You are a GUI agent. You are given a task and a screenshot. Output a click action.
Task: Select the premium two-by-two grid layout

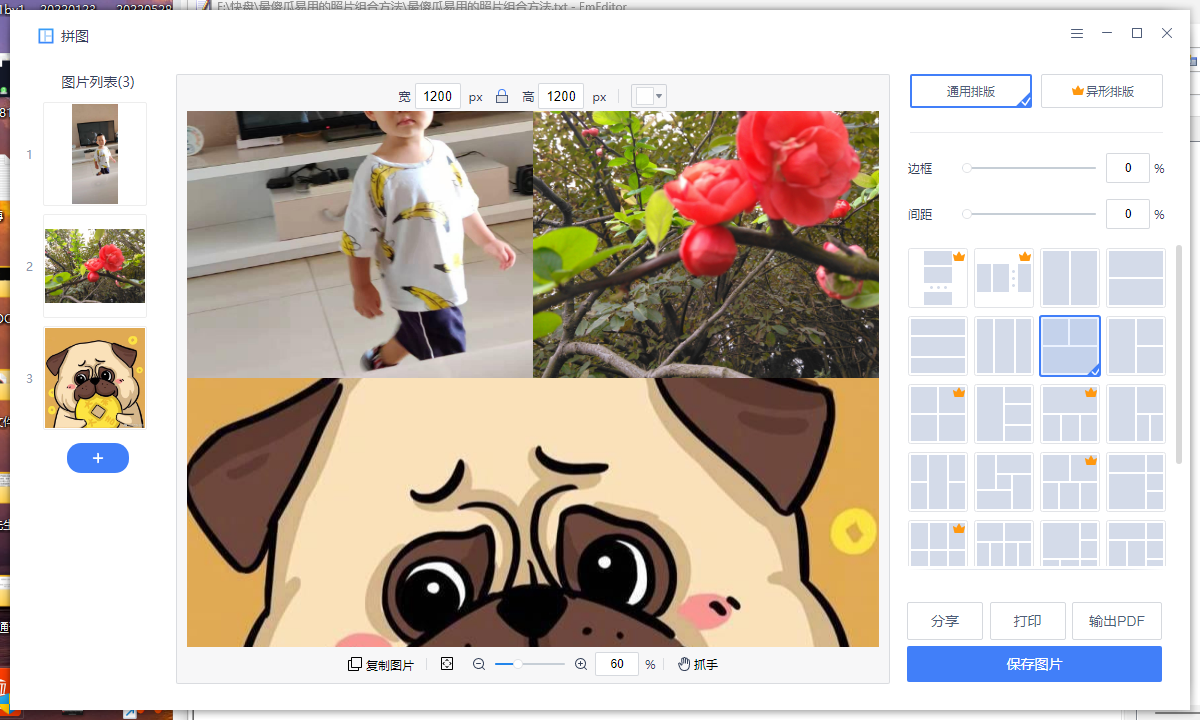(x=938, y=414)
